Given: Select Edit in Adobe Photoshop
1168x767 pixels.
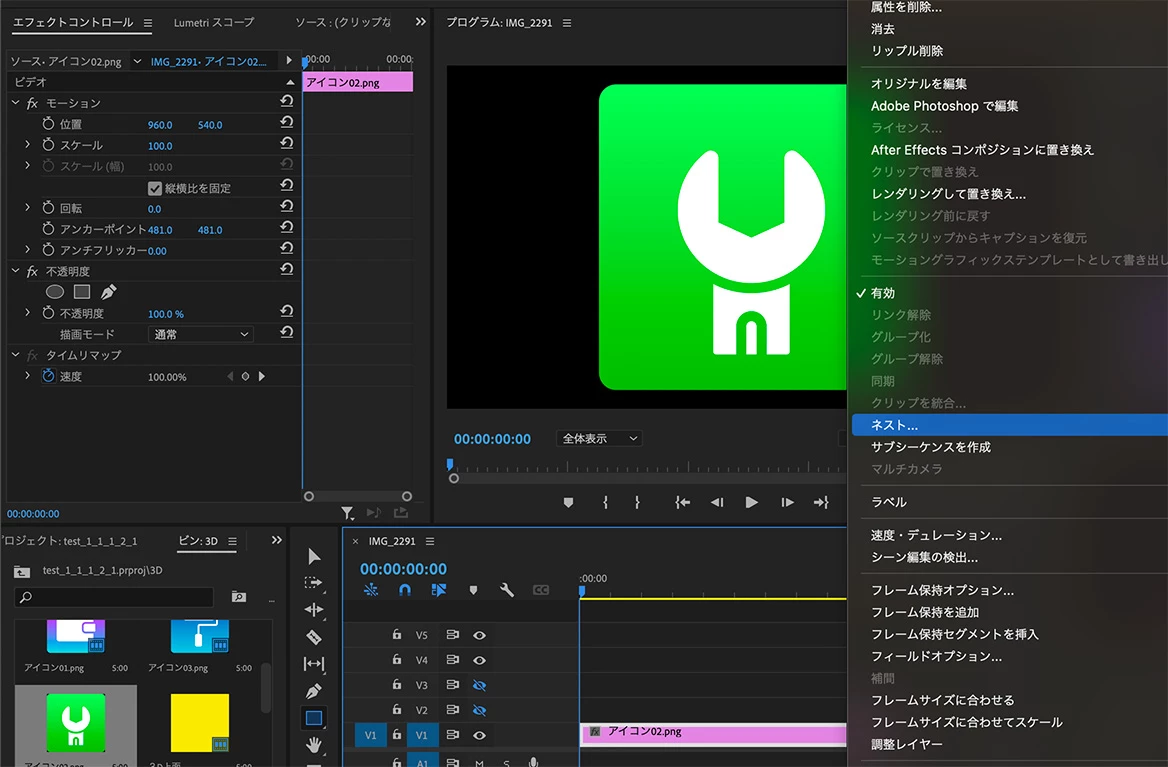Looking at the screenshot, I should click(944, 106).
